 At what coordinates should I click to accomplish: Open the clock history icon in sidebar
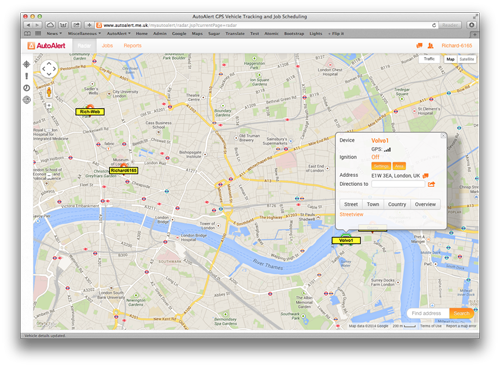[x=27, y=88]
